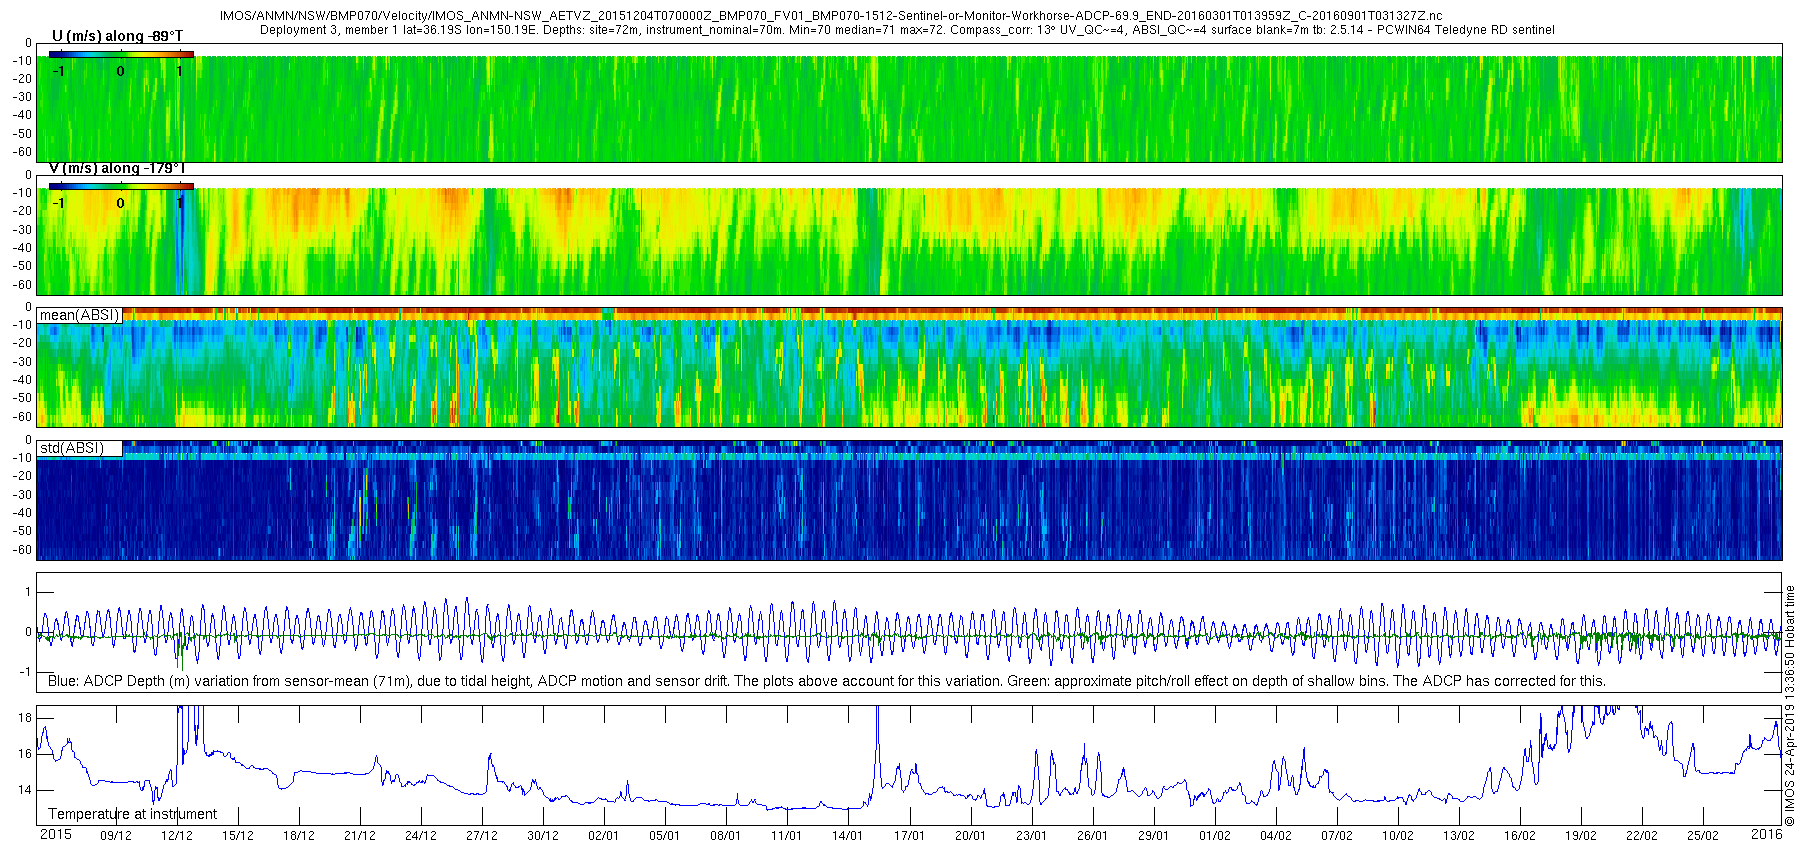Image resolution: width=1800 pixels, height=850 pixels.
Task: Click the '29/01' date tick
Action: pyautogui.click(x=1153, y=836)
